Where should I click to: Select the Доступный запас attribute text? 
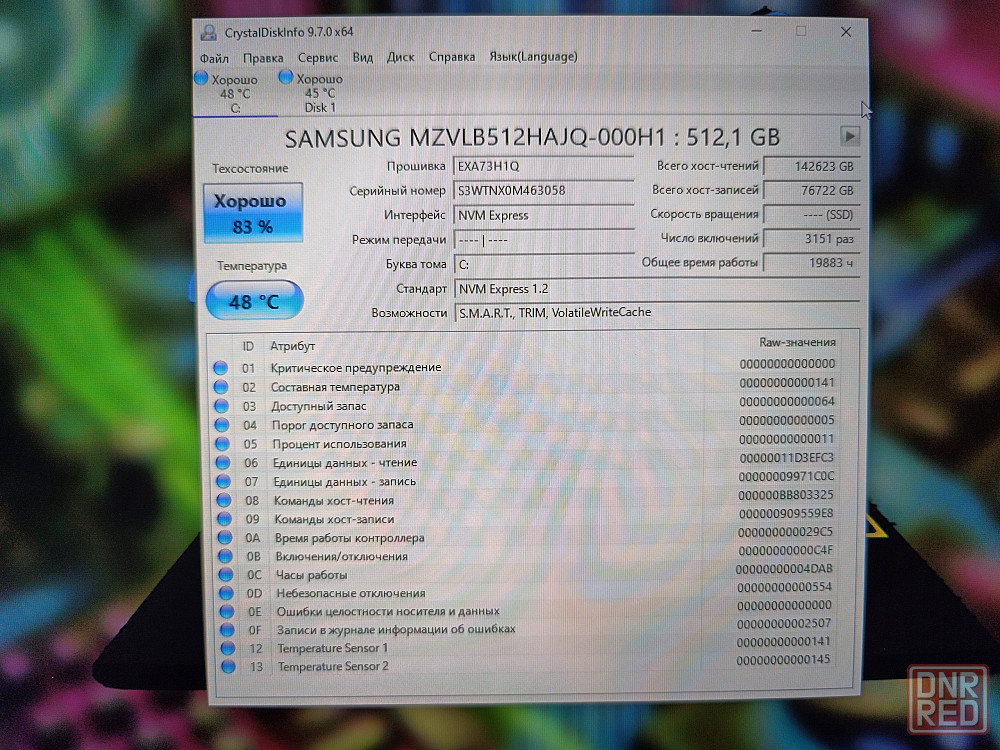coord(318,406)
